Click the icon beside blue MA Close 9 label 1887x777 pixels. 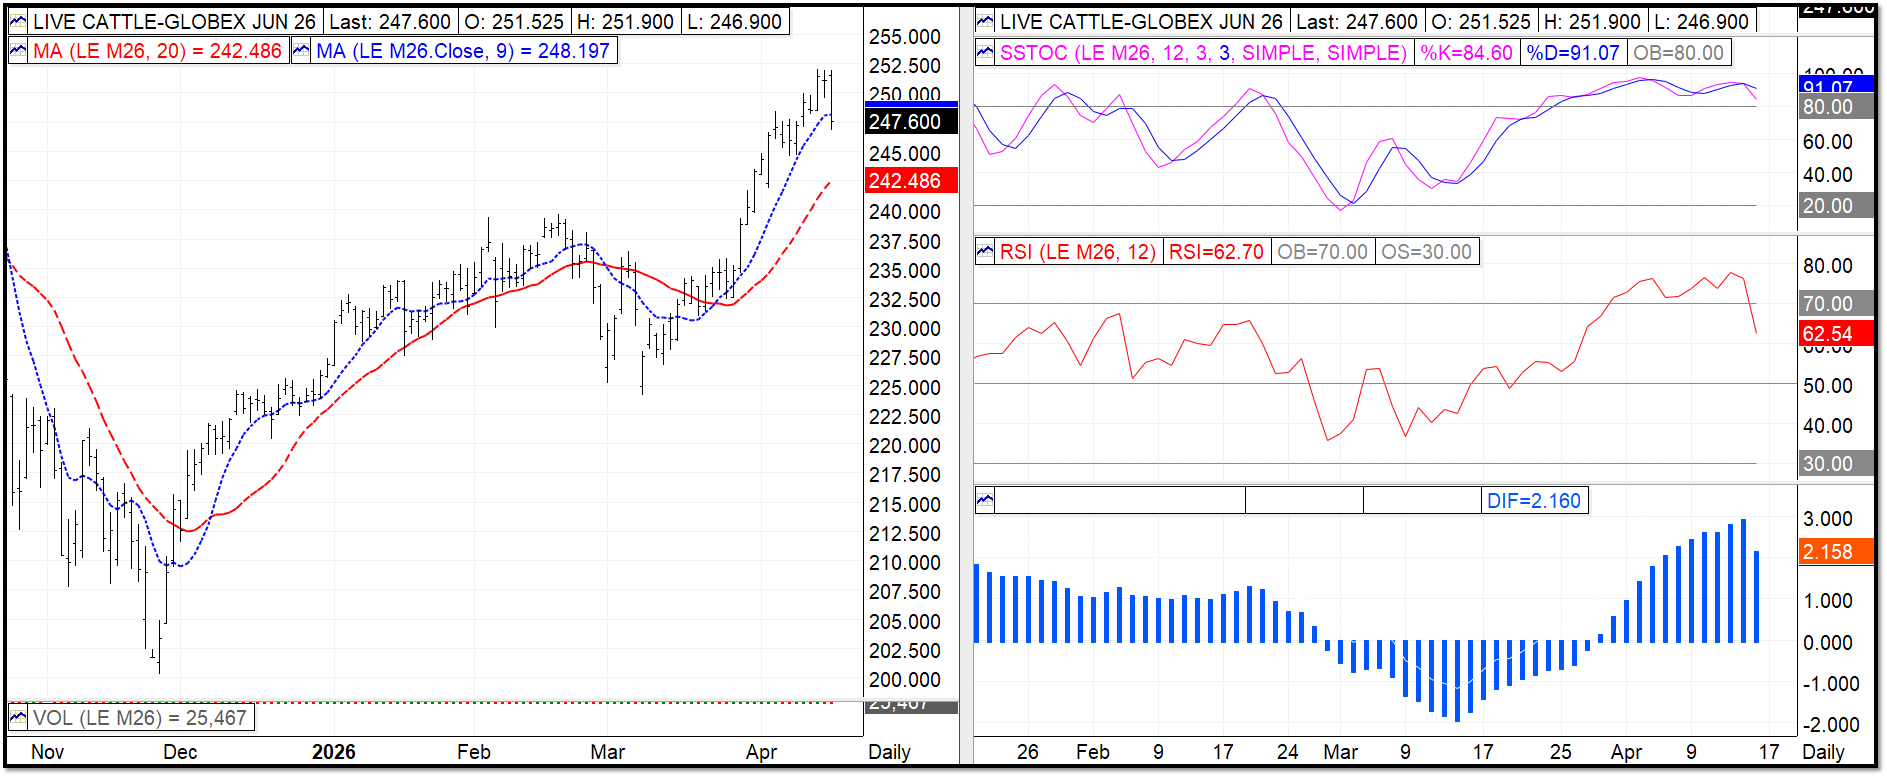click(301, 51)
